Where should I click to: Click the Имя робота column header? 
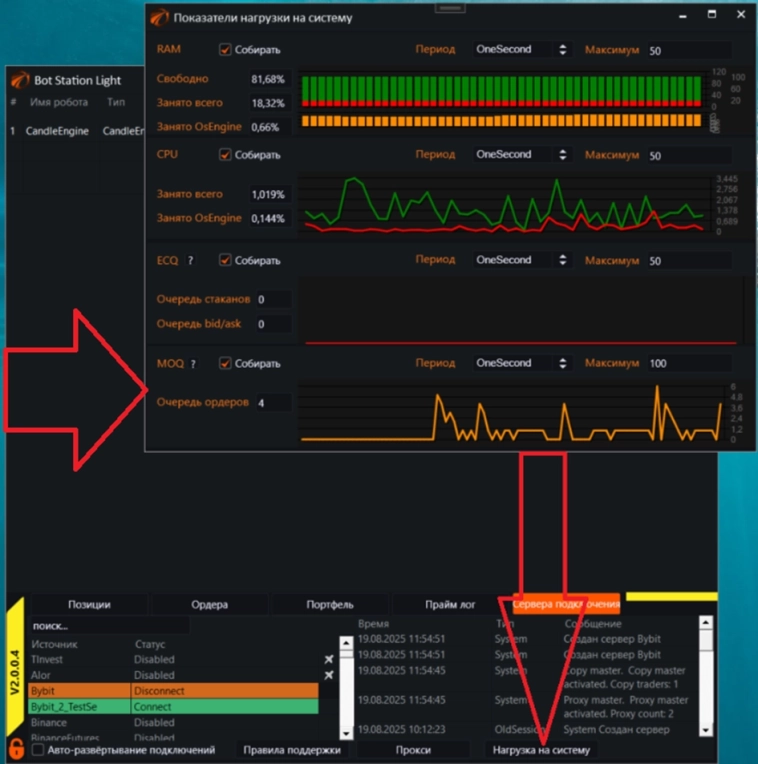59,102
